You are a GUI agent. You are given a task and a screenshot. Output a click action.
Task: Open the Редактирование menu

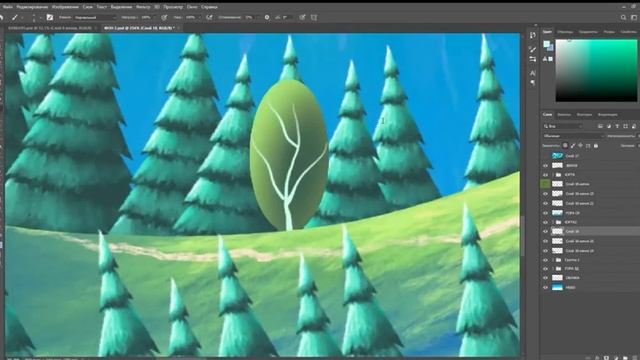32,7
